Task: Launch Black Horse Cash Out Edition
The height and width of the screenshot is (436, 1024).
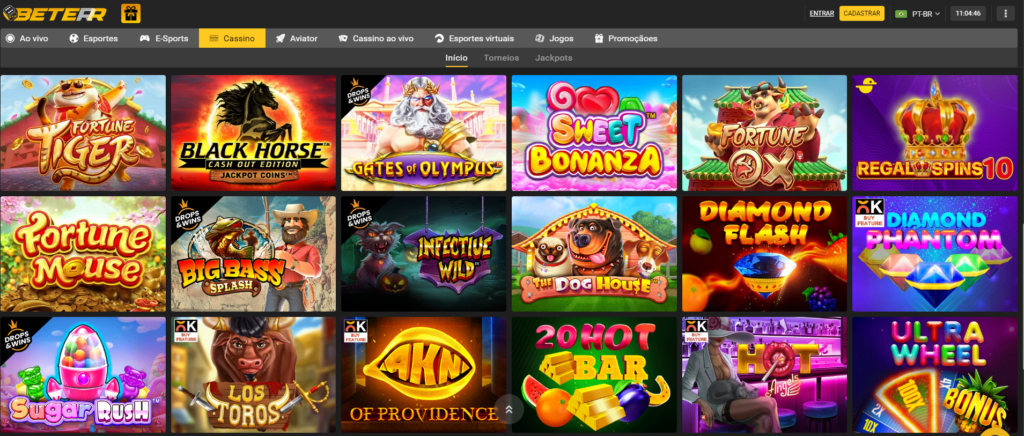Action: (253, 132)
